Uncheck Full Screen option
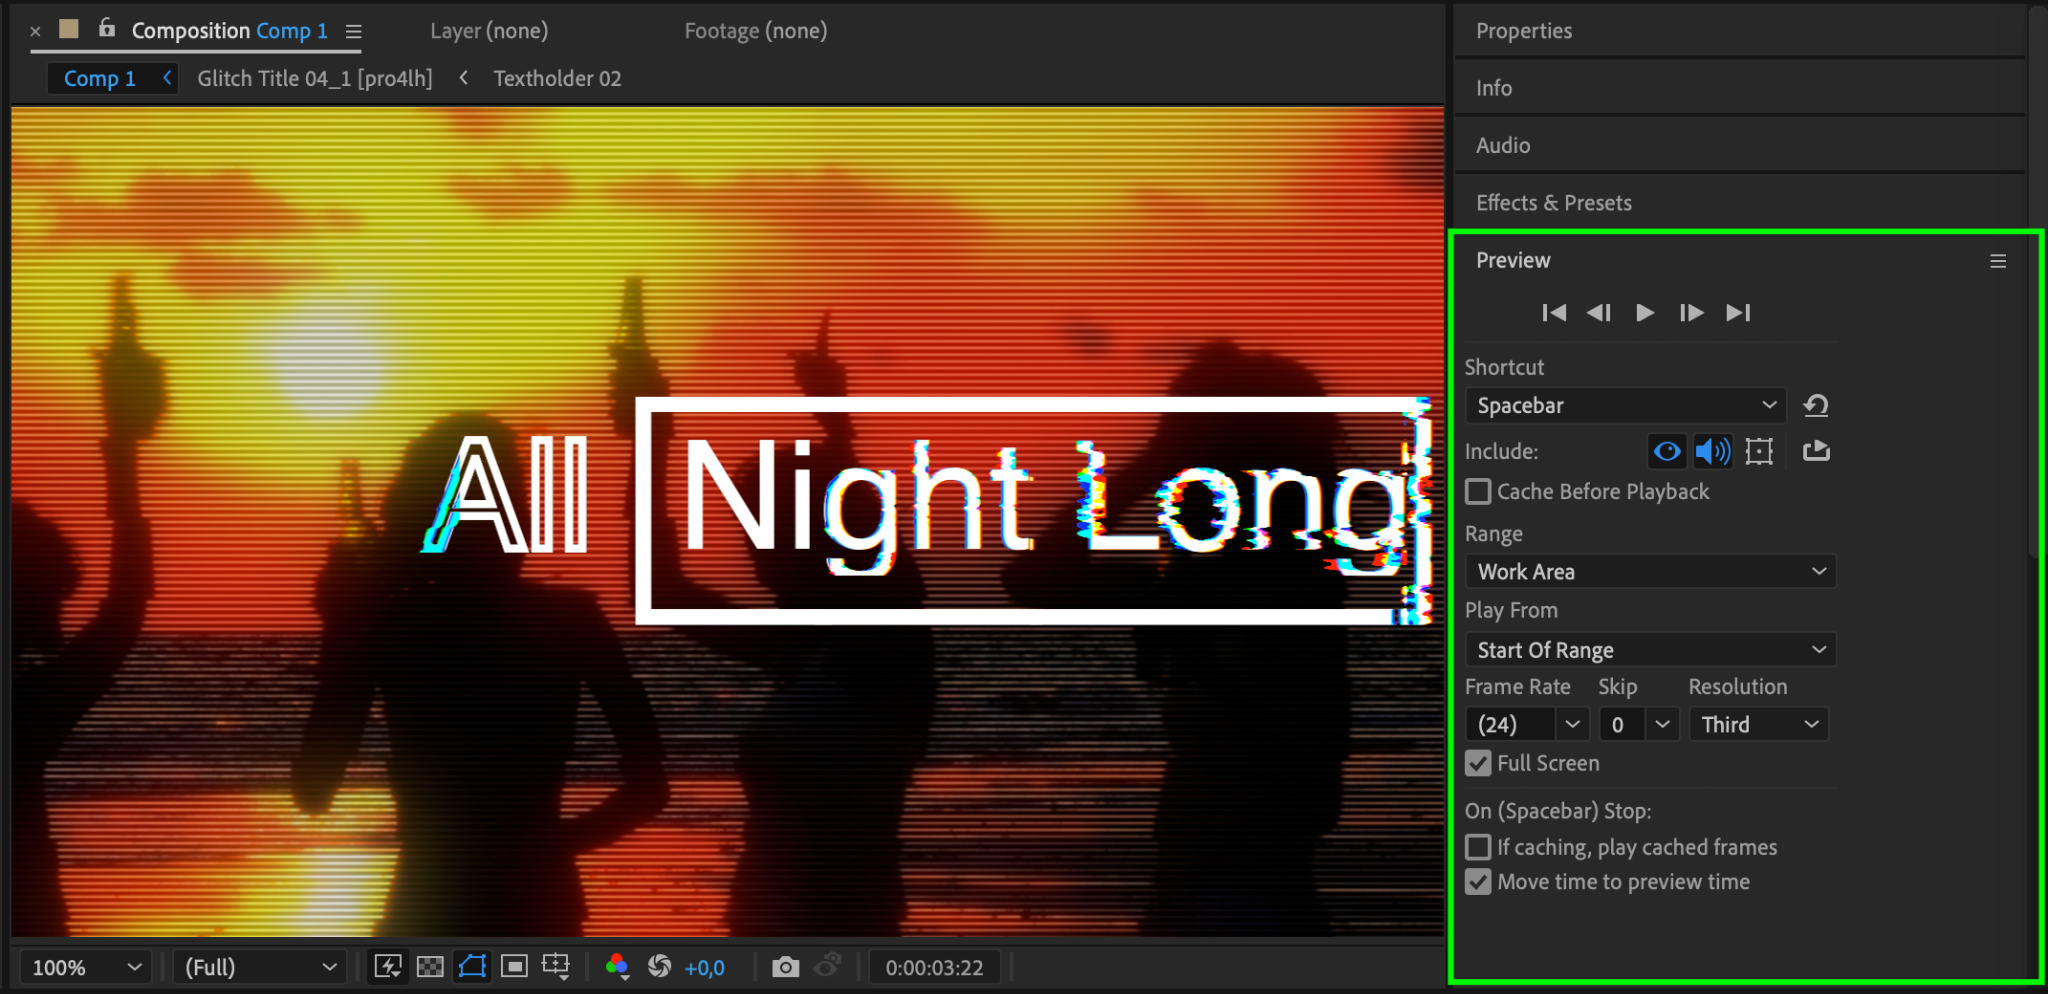This screenshot has height=994, width=2048. point(1478,763)
